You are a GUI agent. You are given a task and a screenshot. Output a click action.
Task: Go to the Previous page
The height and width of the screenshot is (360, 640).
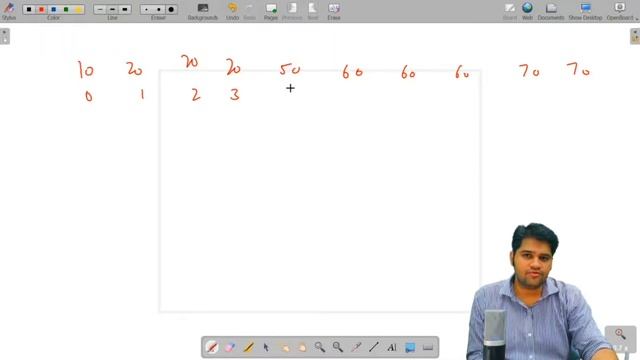pos(292,11)
